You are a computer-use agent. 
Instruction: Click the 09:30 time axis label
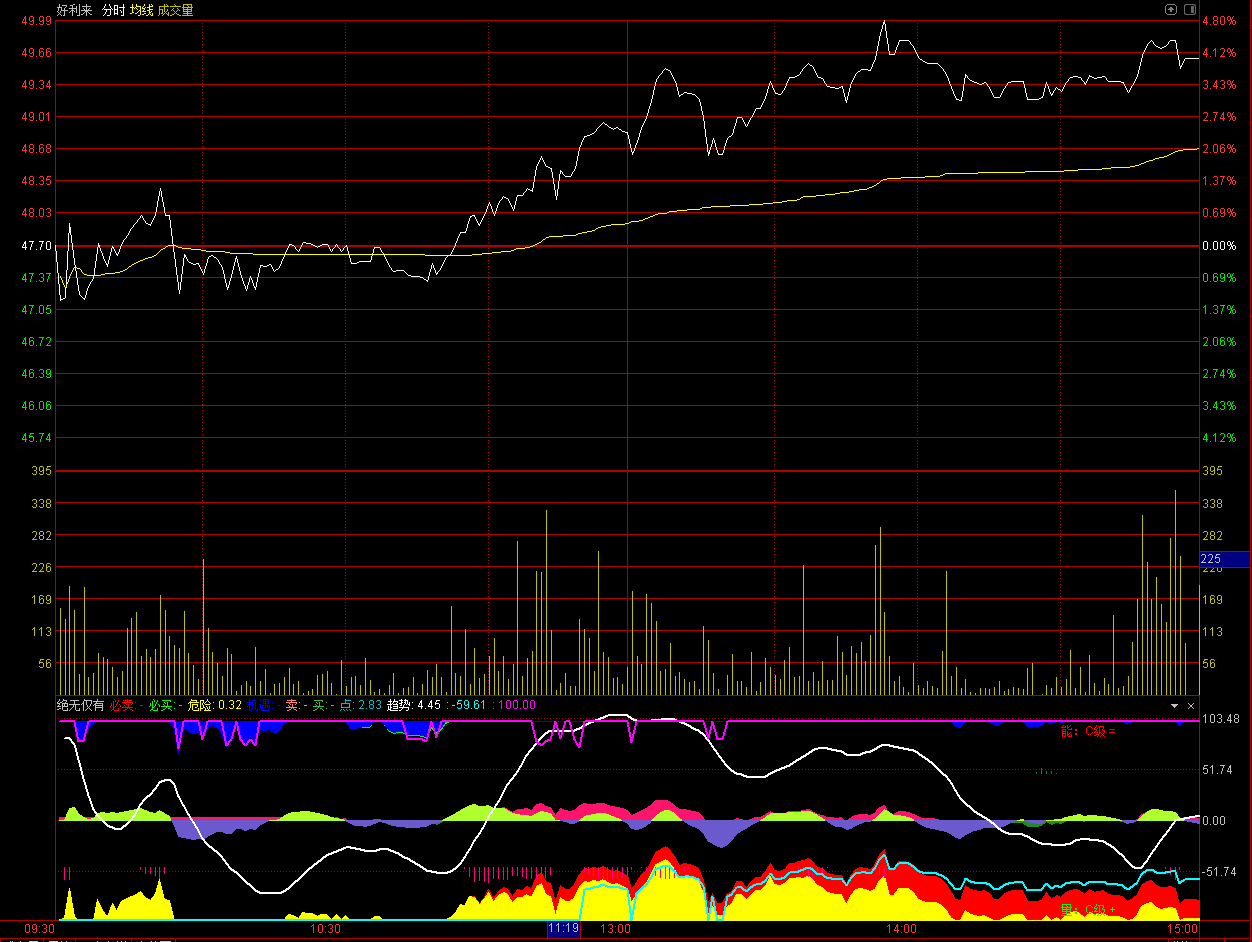(x=40, y=929)
